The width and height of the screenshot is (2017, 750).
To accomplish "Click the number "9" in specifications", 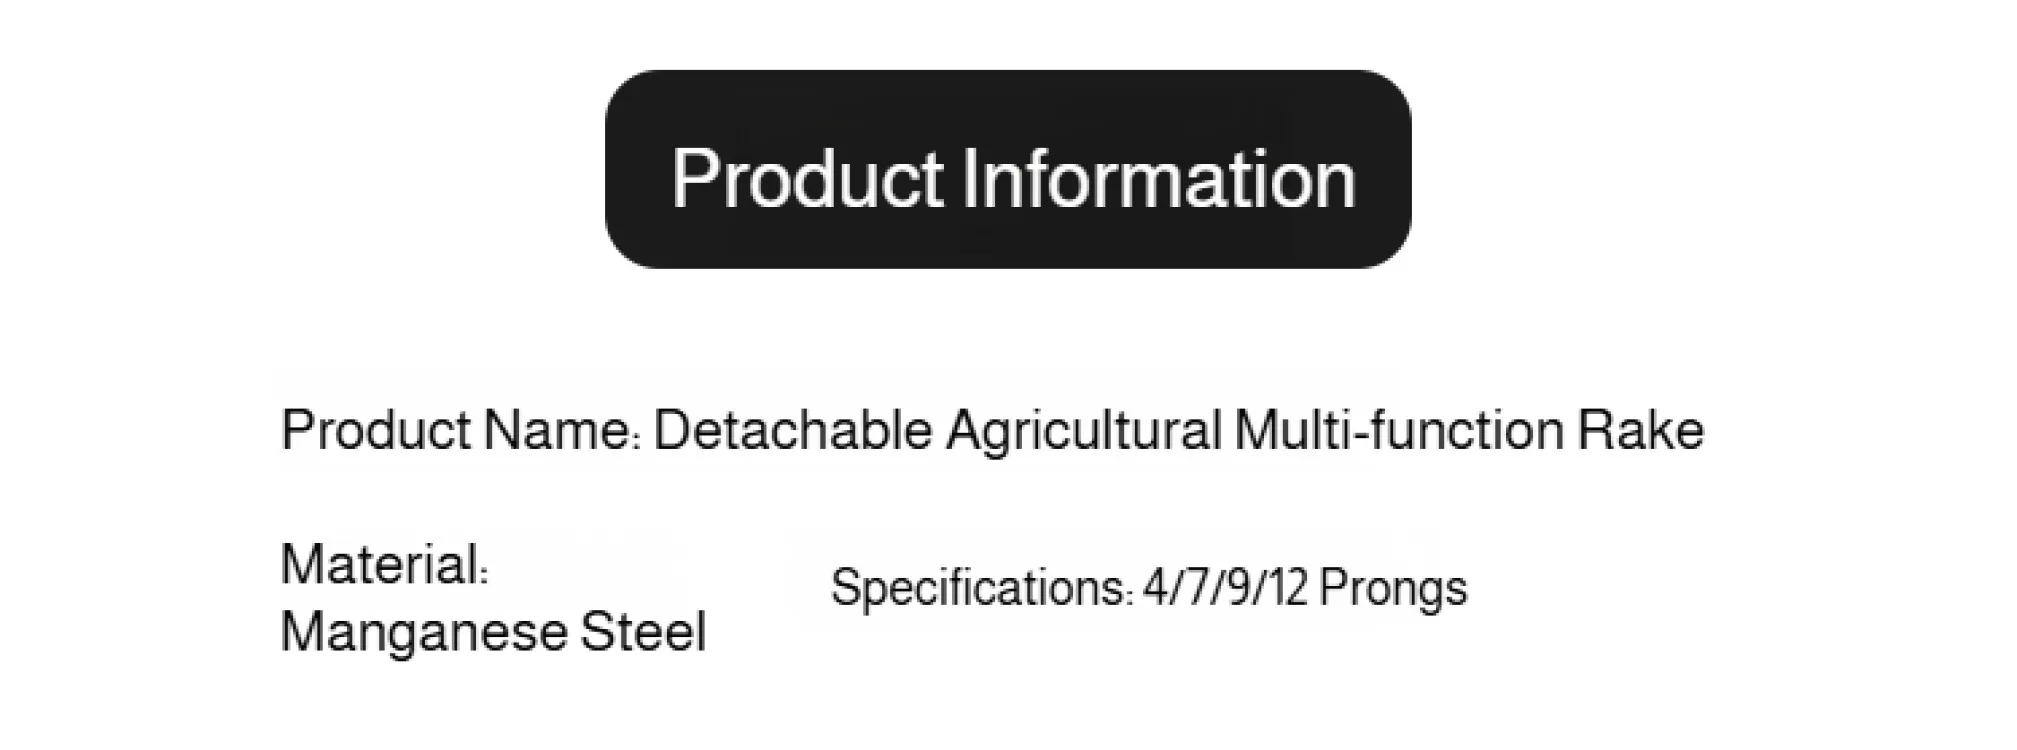I will click(1238, 588).
